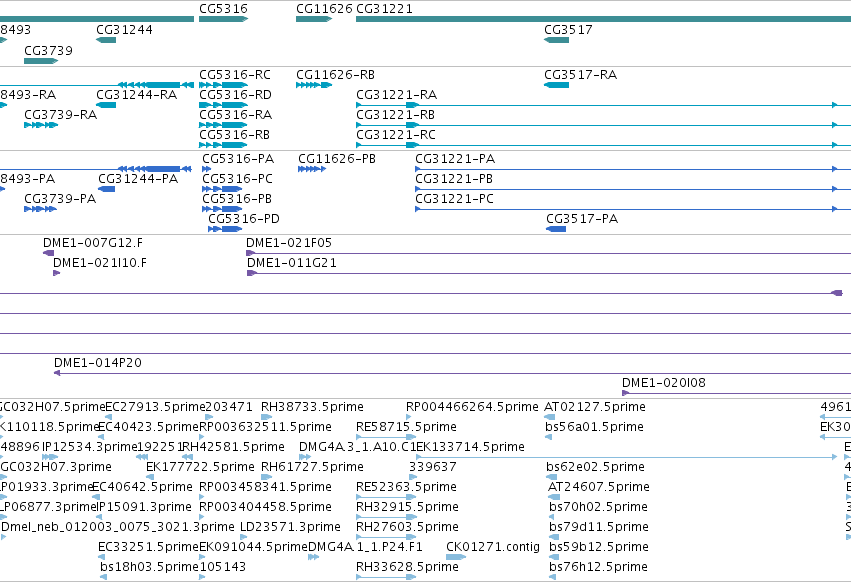Click the CG3739 gene label
Viewport: 851px width, 582px height.
[48, 50]
